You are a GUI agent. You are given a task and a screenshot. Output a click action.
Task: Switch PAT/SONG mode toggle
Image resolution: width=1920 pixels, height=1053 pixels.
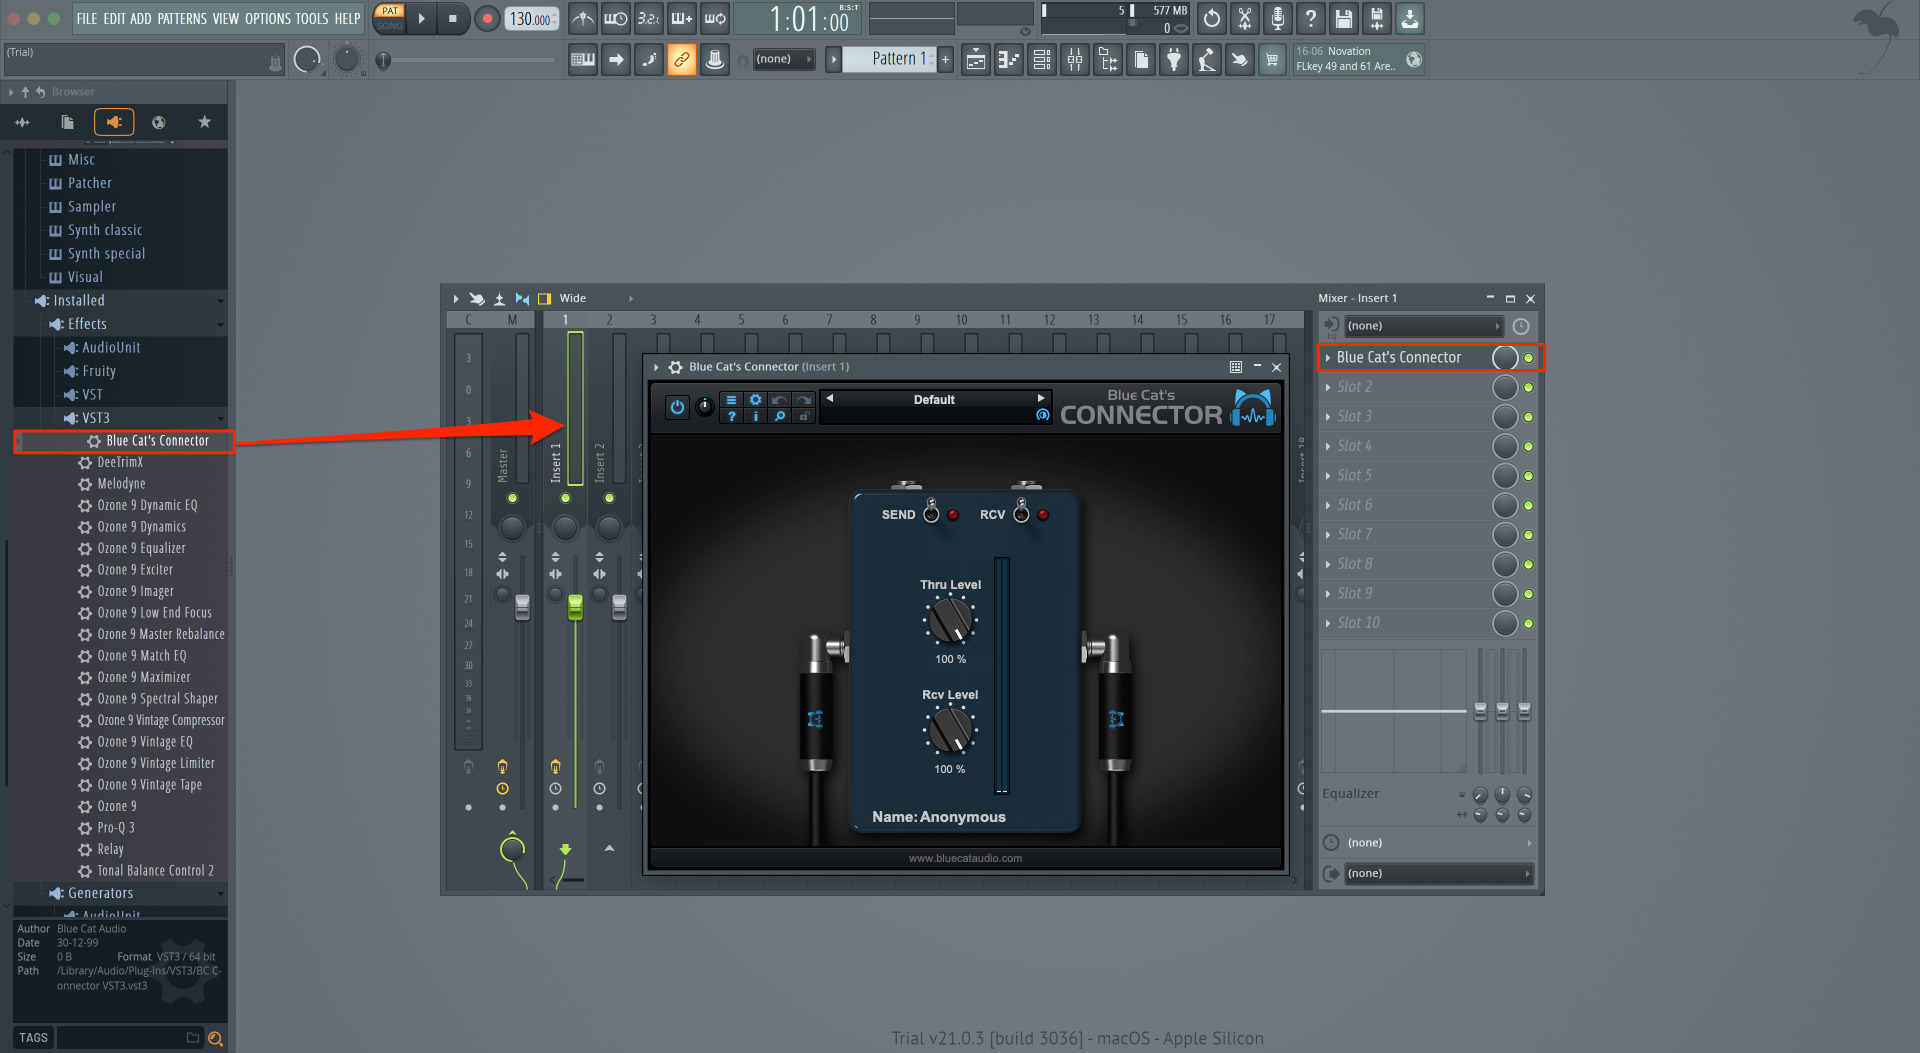[x=389, y=19]
